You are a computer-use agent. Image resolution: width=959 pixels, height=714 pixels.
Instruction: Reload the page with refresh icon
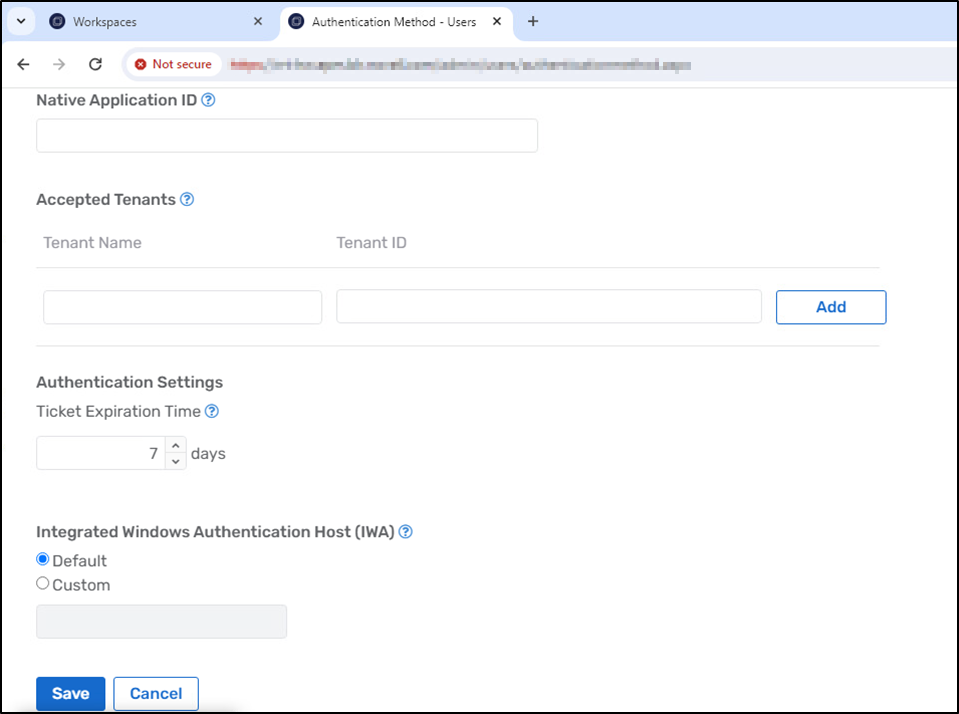pyautogui.click(x=95, y=64)
